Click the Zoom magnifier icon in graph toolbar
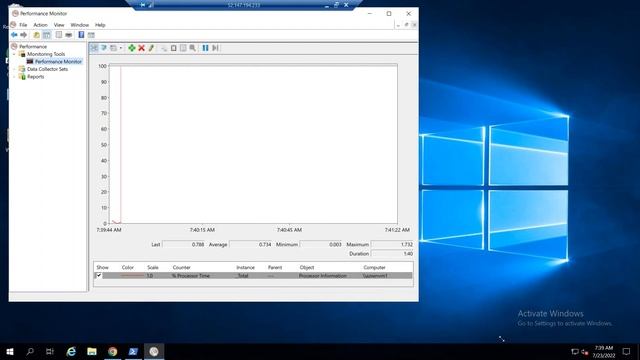 (x=193, y=48)
